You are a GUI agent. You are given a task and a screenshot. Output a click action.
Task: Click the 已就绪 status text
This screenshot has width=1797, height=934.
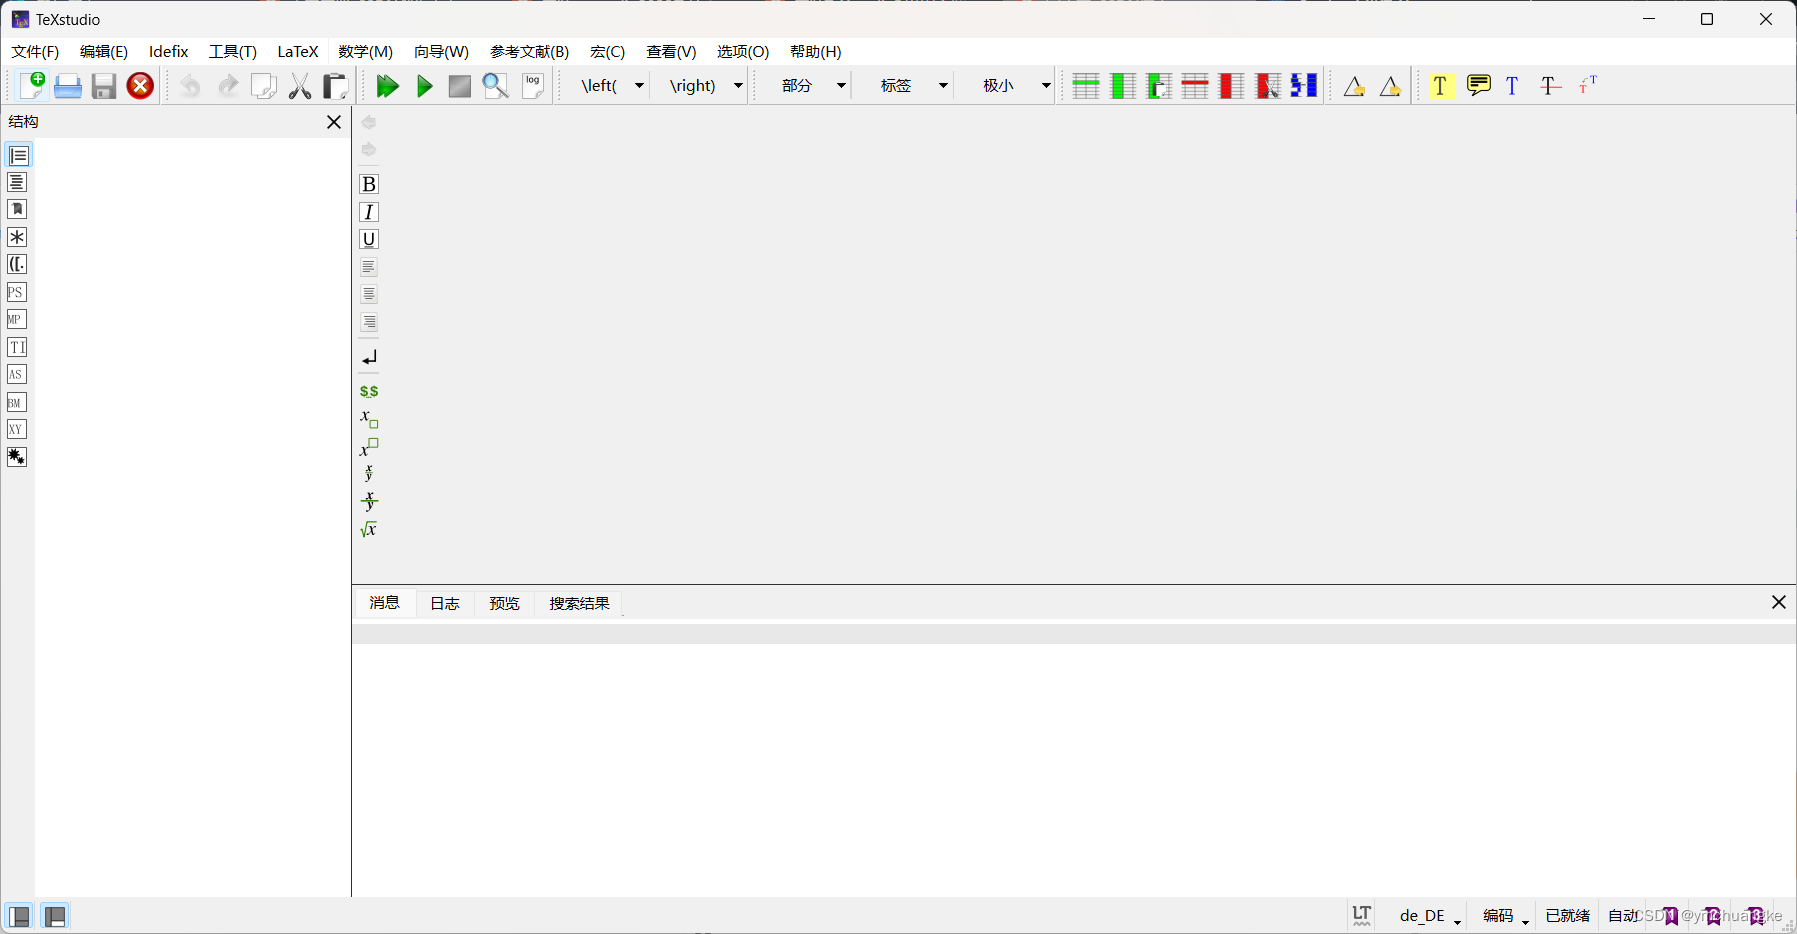pos(1567,916)
